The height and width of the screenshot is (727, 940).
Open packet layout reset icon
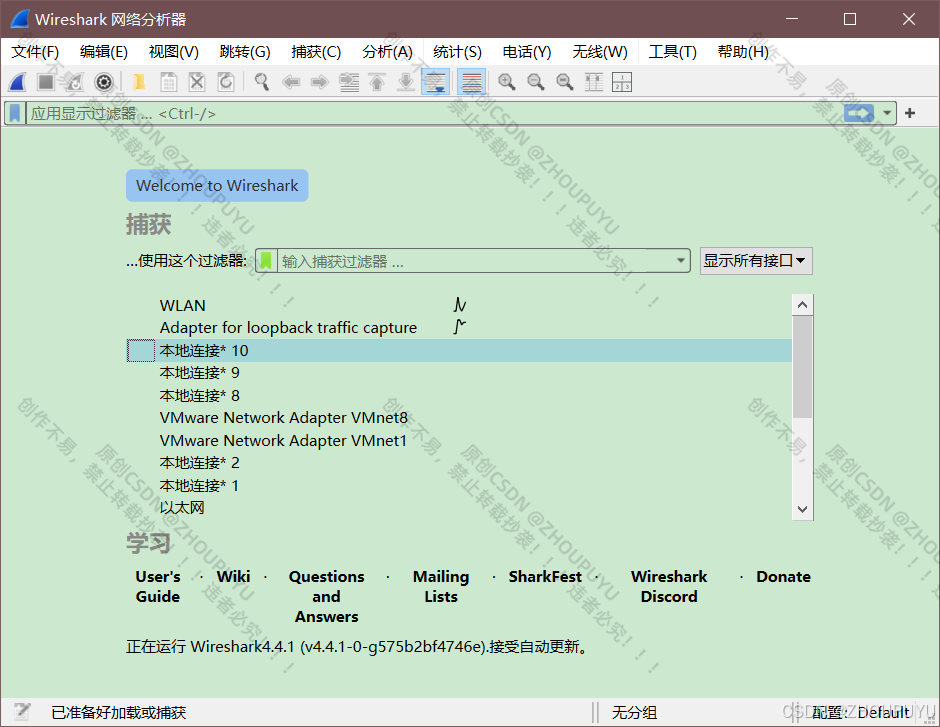622,82
